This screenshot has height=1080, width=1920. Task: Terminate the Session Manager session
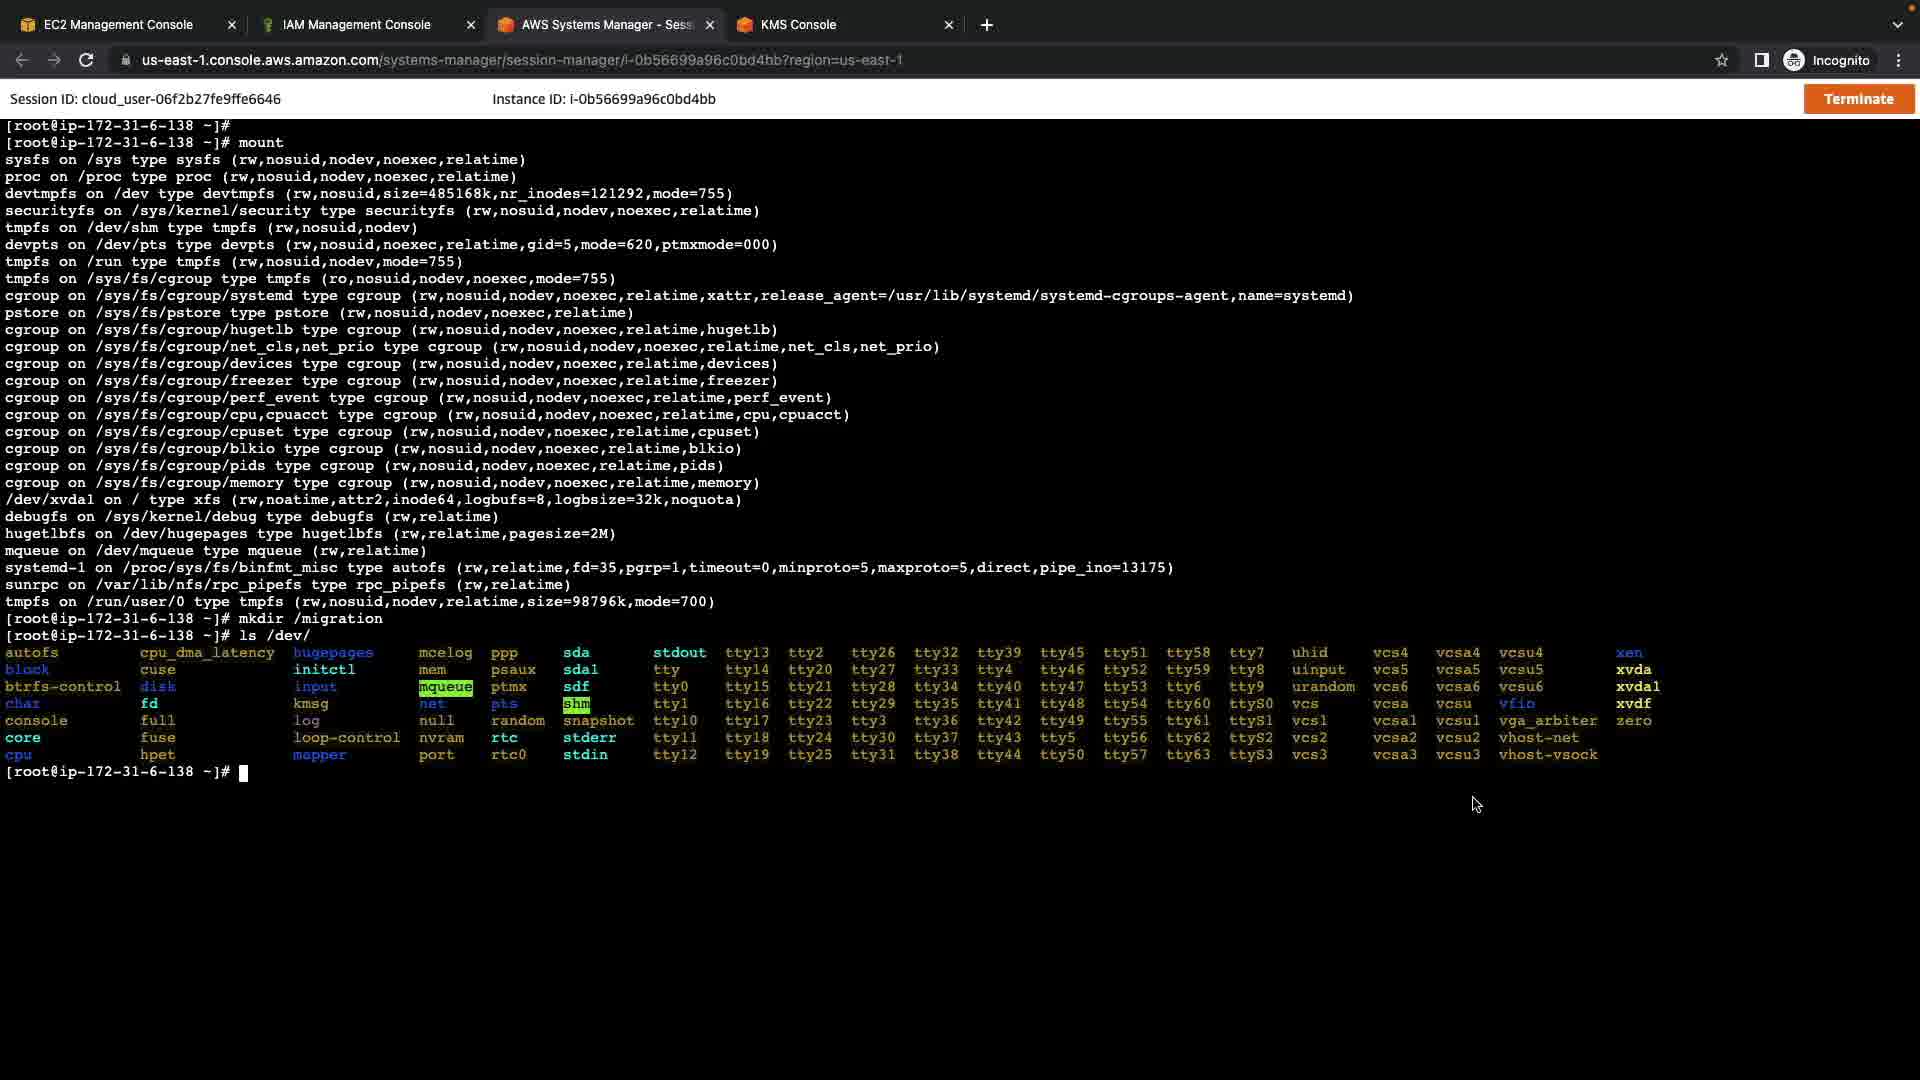pyautogui.click(x=1858, y=99)
